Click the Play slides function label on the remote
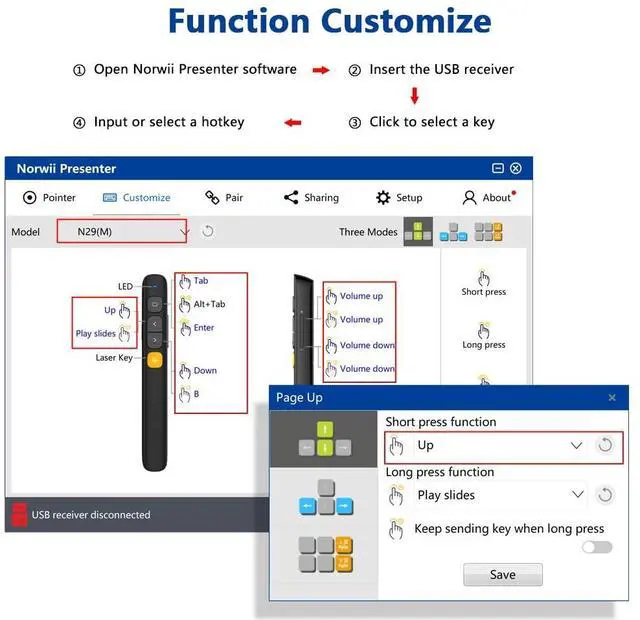The image size is (640, 620). [96, 333]
